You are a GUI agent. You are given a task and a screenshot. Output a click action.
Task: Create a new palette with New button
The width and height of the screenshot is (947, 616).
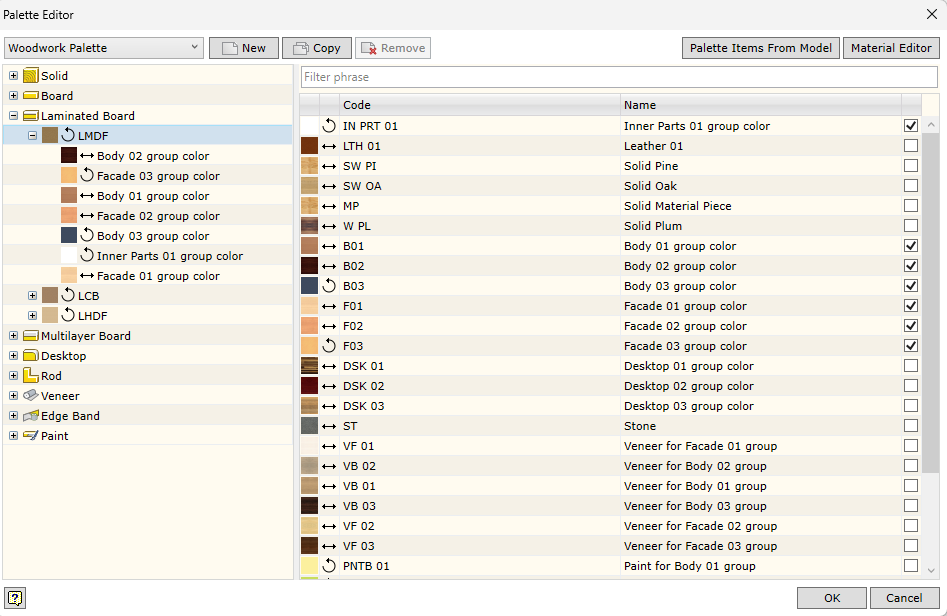(x=244, y=48)
